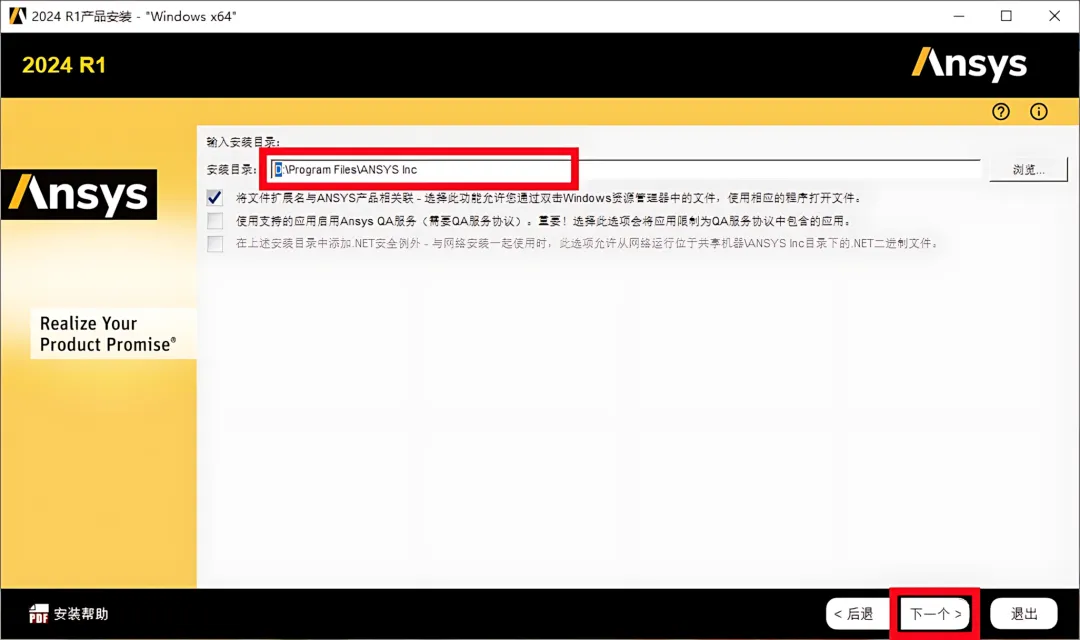The image size is (1080, 640).
Task: Exit the installer with the 退出 button
Action: tap(1024, 613)
